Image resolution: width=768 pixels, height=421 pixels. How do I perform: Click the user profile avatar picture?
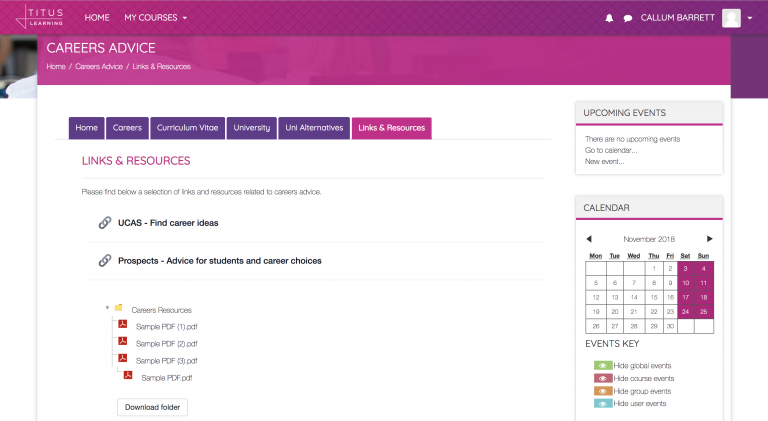pos(731,17)
